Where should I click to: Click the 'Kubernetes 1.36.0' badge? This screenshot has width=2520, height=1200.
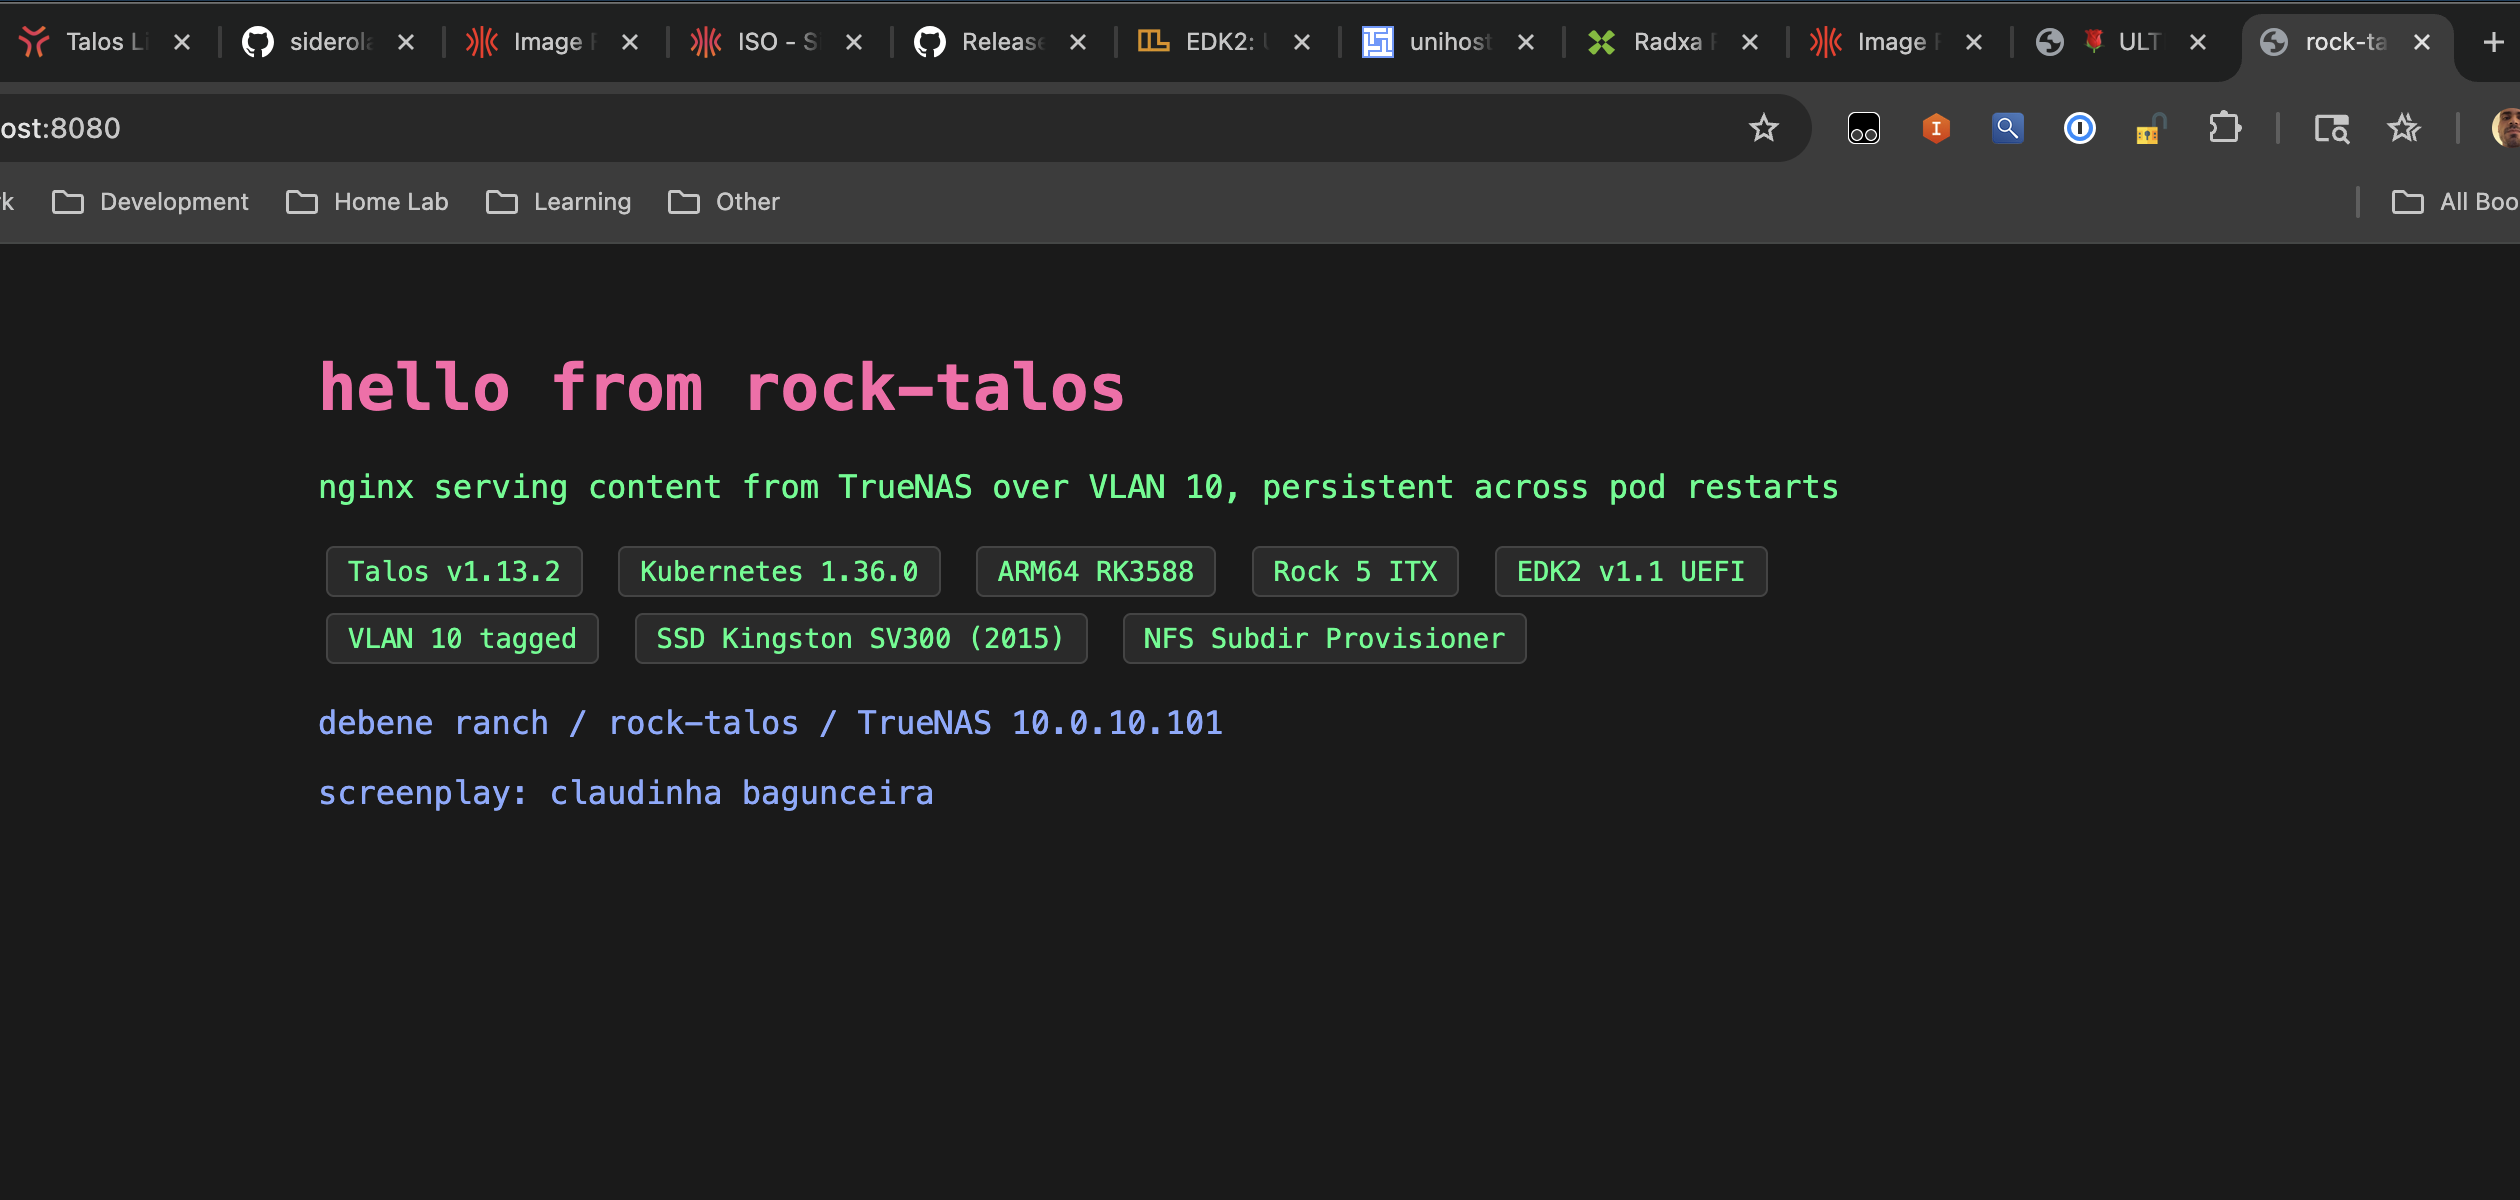coord(779,571)
